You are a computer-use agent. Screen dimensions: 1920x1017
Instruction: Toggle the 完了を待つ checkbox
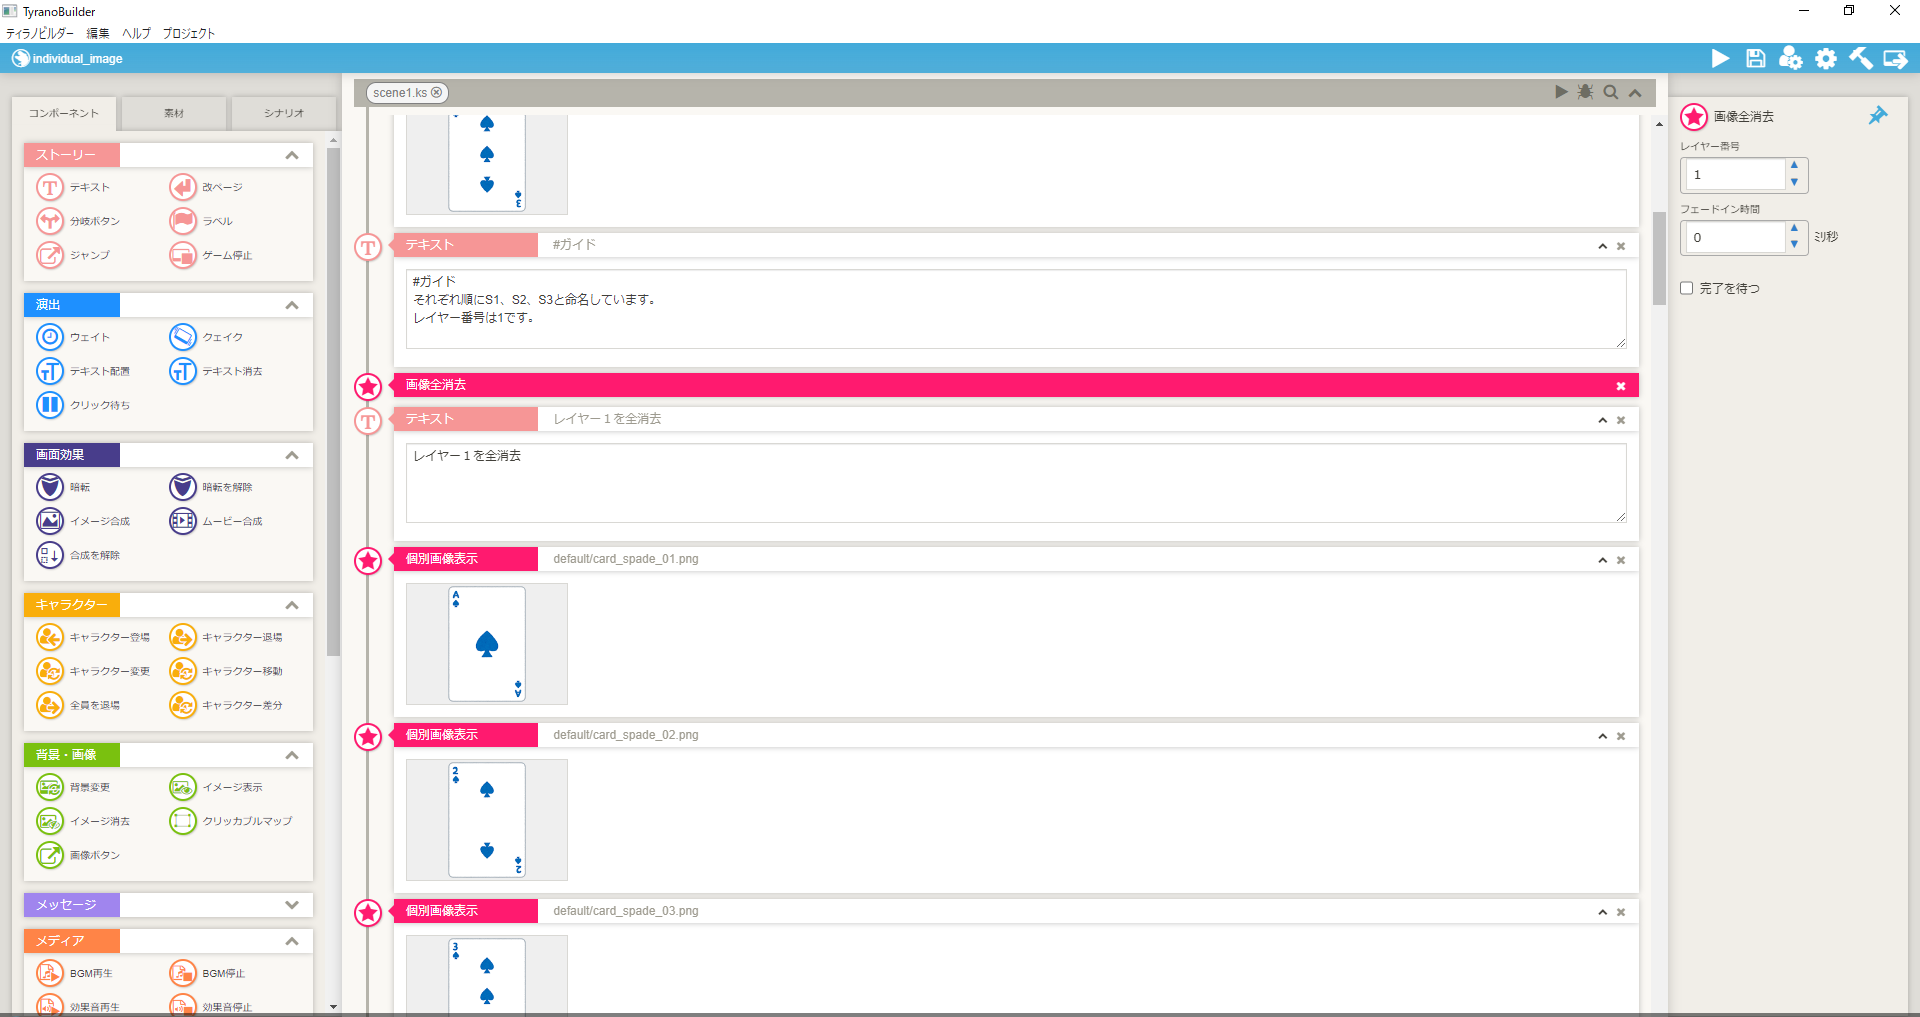[1687, 288]
